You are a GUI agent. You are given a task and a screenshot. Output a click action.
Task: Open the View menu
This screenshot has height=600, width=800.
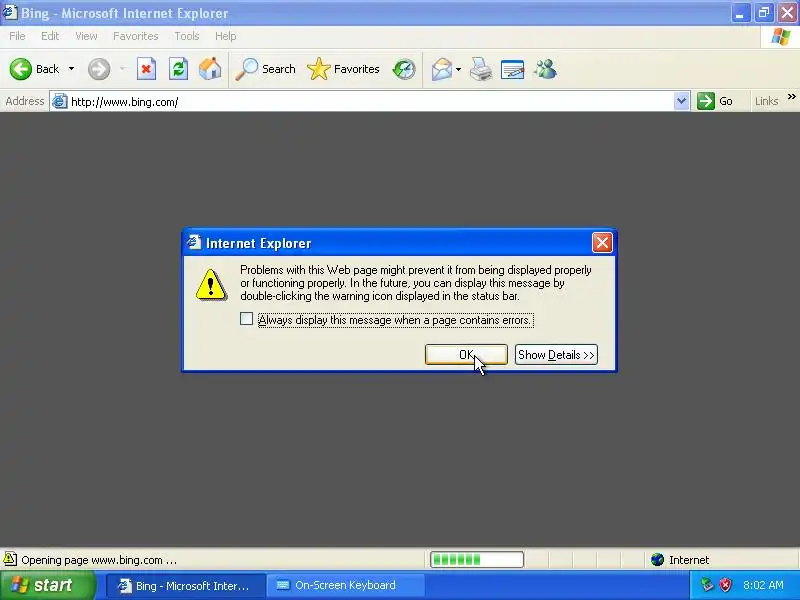[86, 36]
